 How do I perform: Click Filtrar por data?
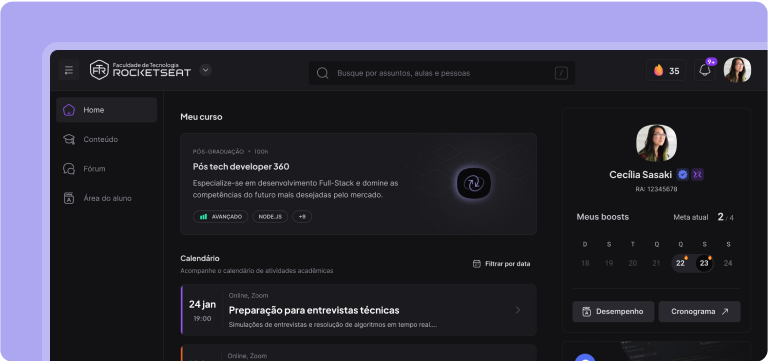pyautogui.click(x=501, y=264)
